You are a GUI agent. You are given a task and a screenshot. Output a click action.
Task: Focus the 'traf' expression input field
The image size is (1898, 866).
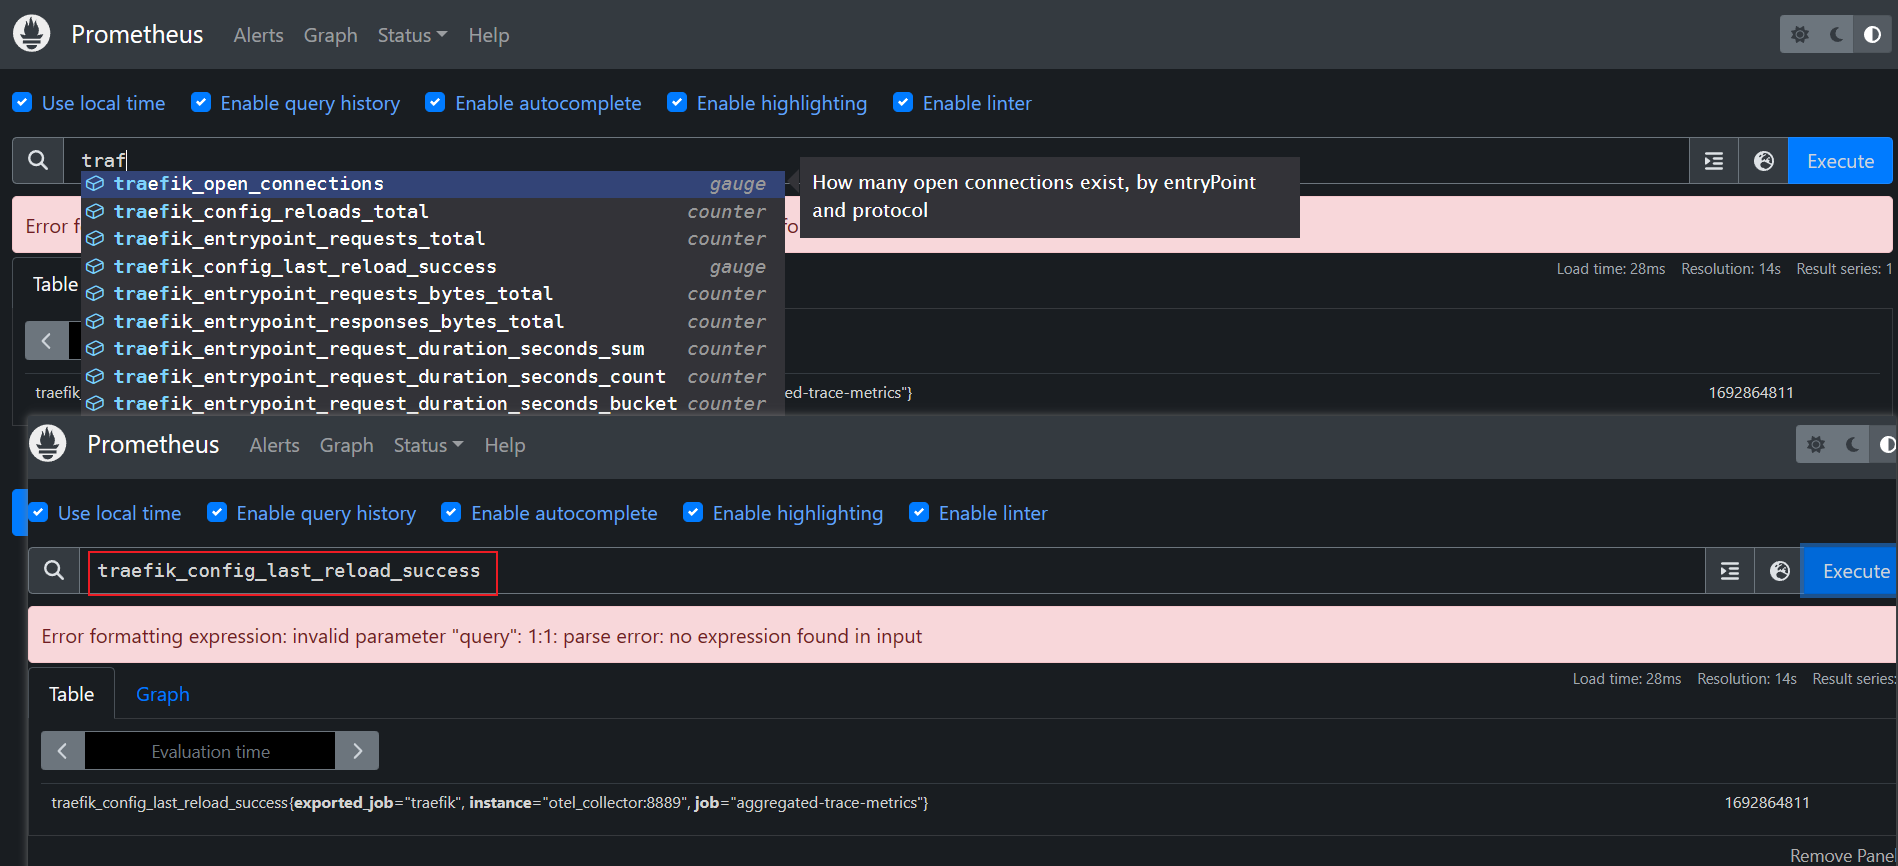tap(877, 160)
